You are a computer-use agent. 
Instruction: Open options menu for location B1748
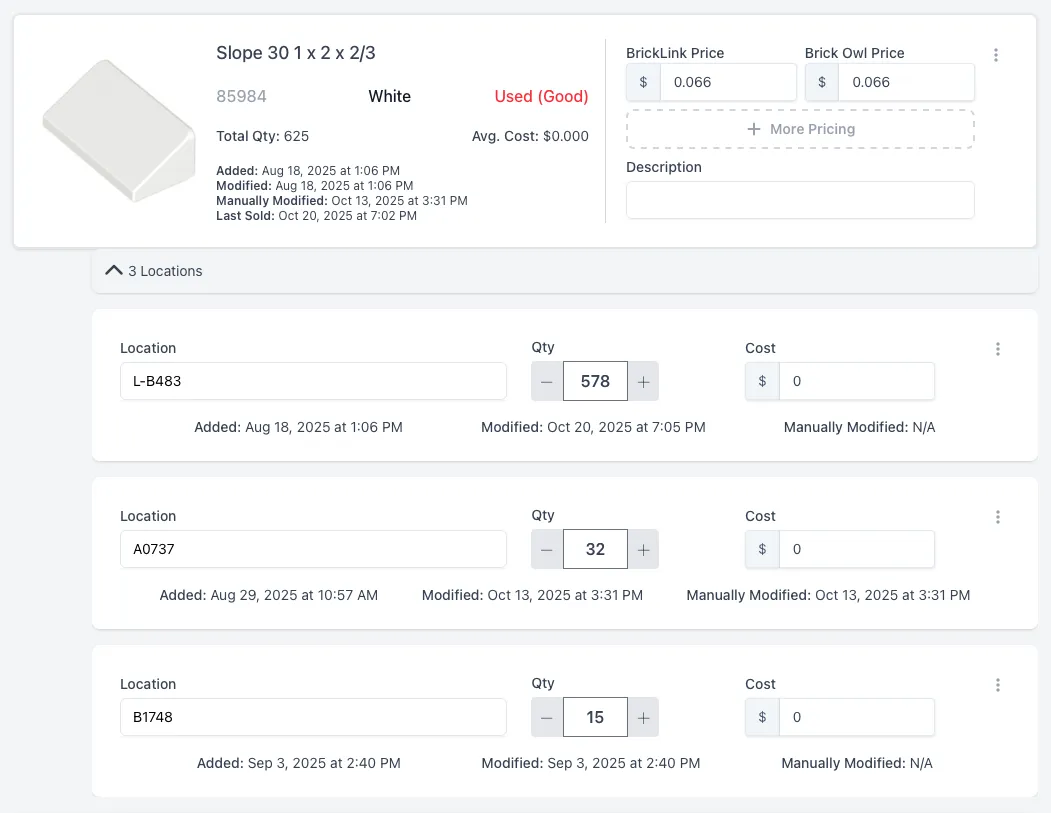[x=998, y=685]
